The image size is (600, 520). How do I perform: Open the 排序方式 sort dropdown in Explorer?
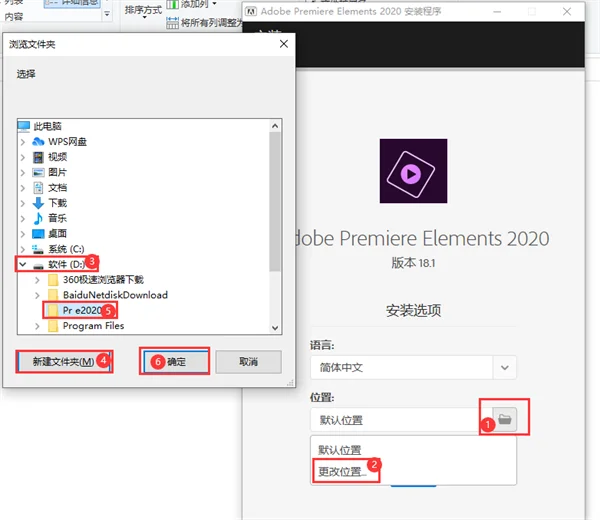tap(143, 11)
